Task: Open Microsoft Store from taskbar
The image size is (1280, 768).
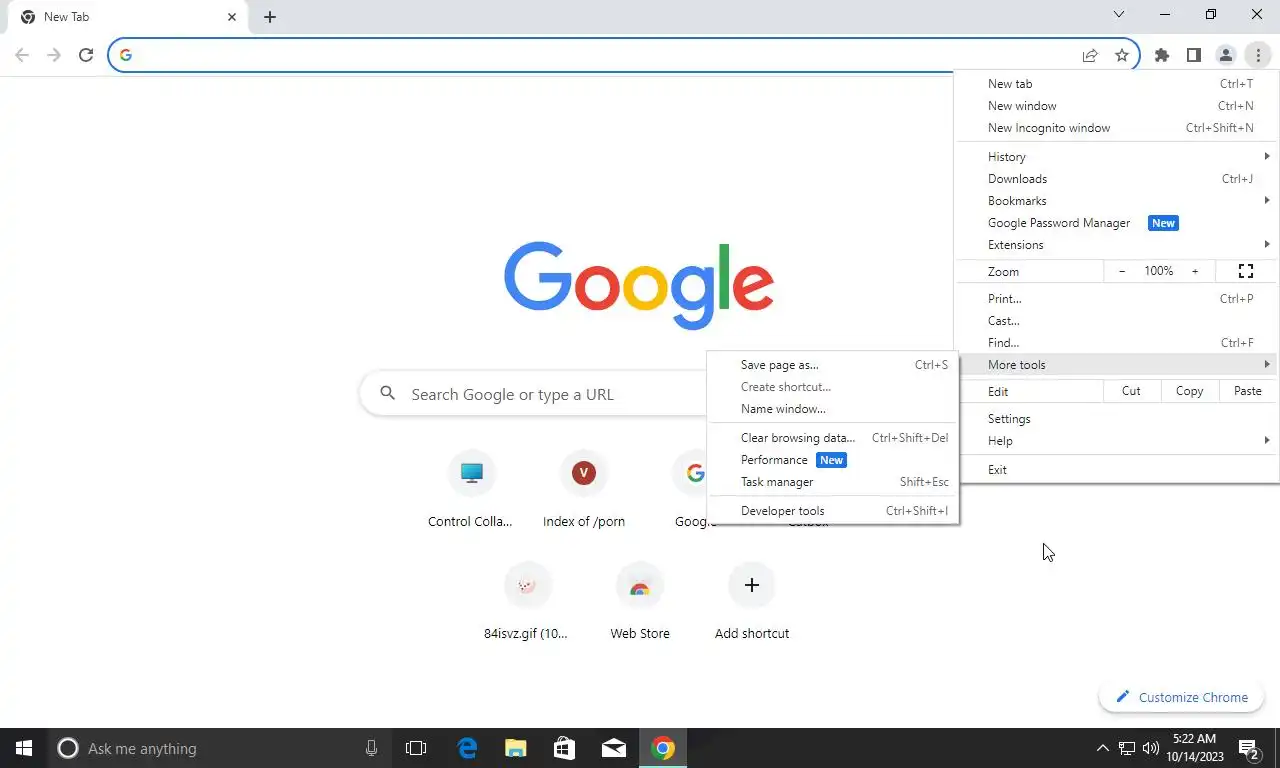Action: [x=564, y=748]
